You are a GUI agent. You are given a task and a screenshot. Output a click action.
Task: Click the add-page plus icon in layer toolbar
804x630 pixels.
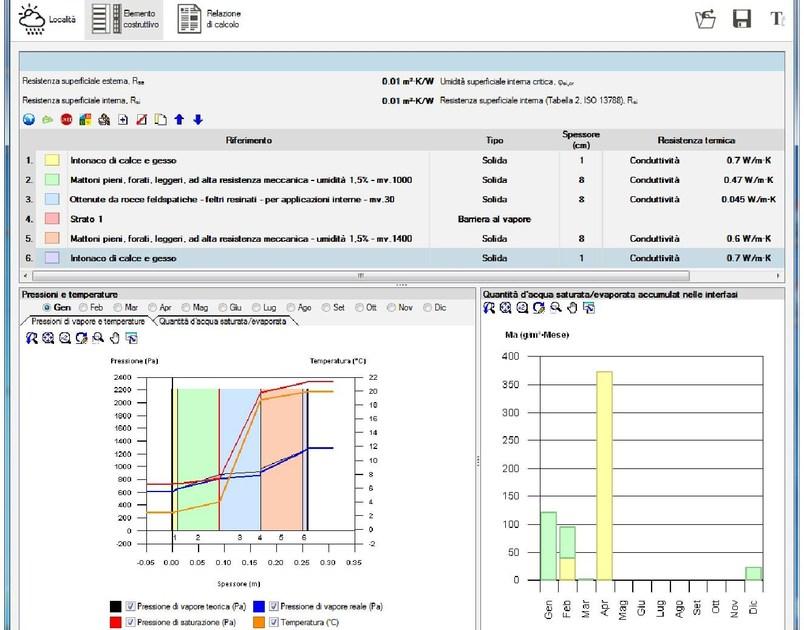tap(123, 120)
